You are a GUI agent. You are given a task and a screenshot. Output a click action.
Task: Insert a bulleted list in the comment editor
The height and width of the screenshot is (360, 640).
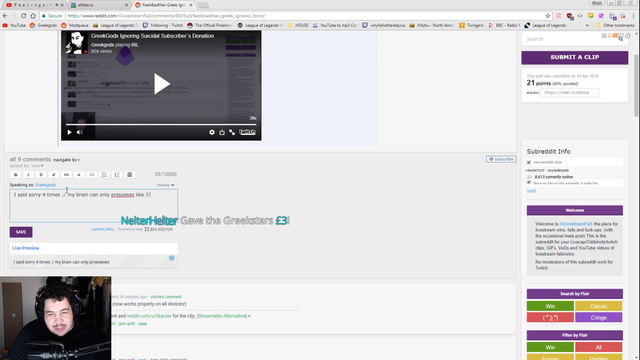point(104,175)
